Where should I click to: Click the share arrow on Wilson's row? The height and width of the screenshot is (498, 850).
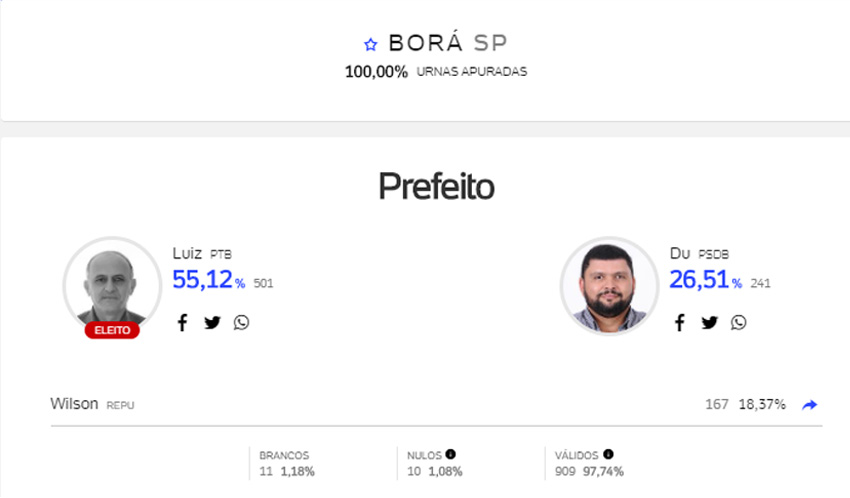(810, 405)
